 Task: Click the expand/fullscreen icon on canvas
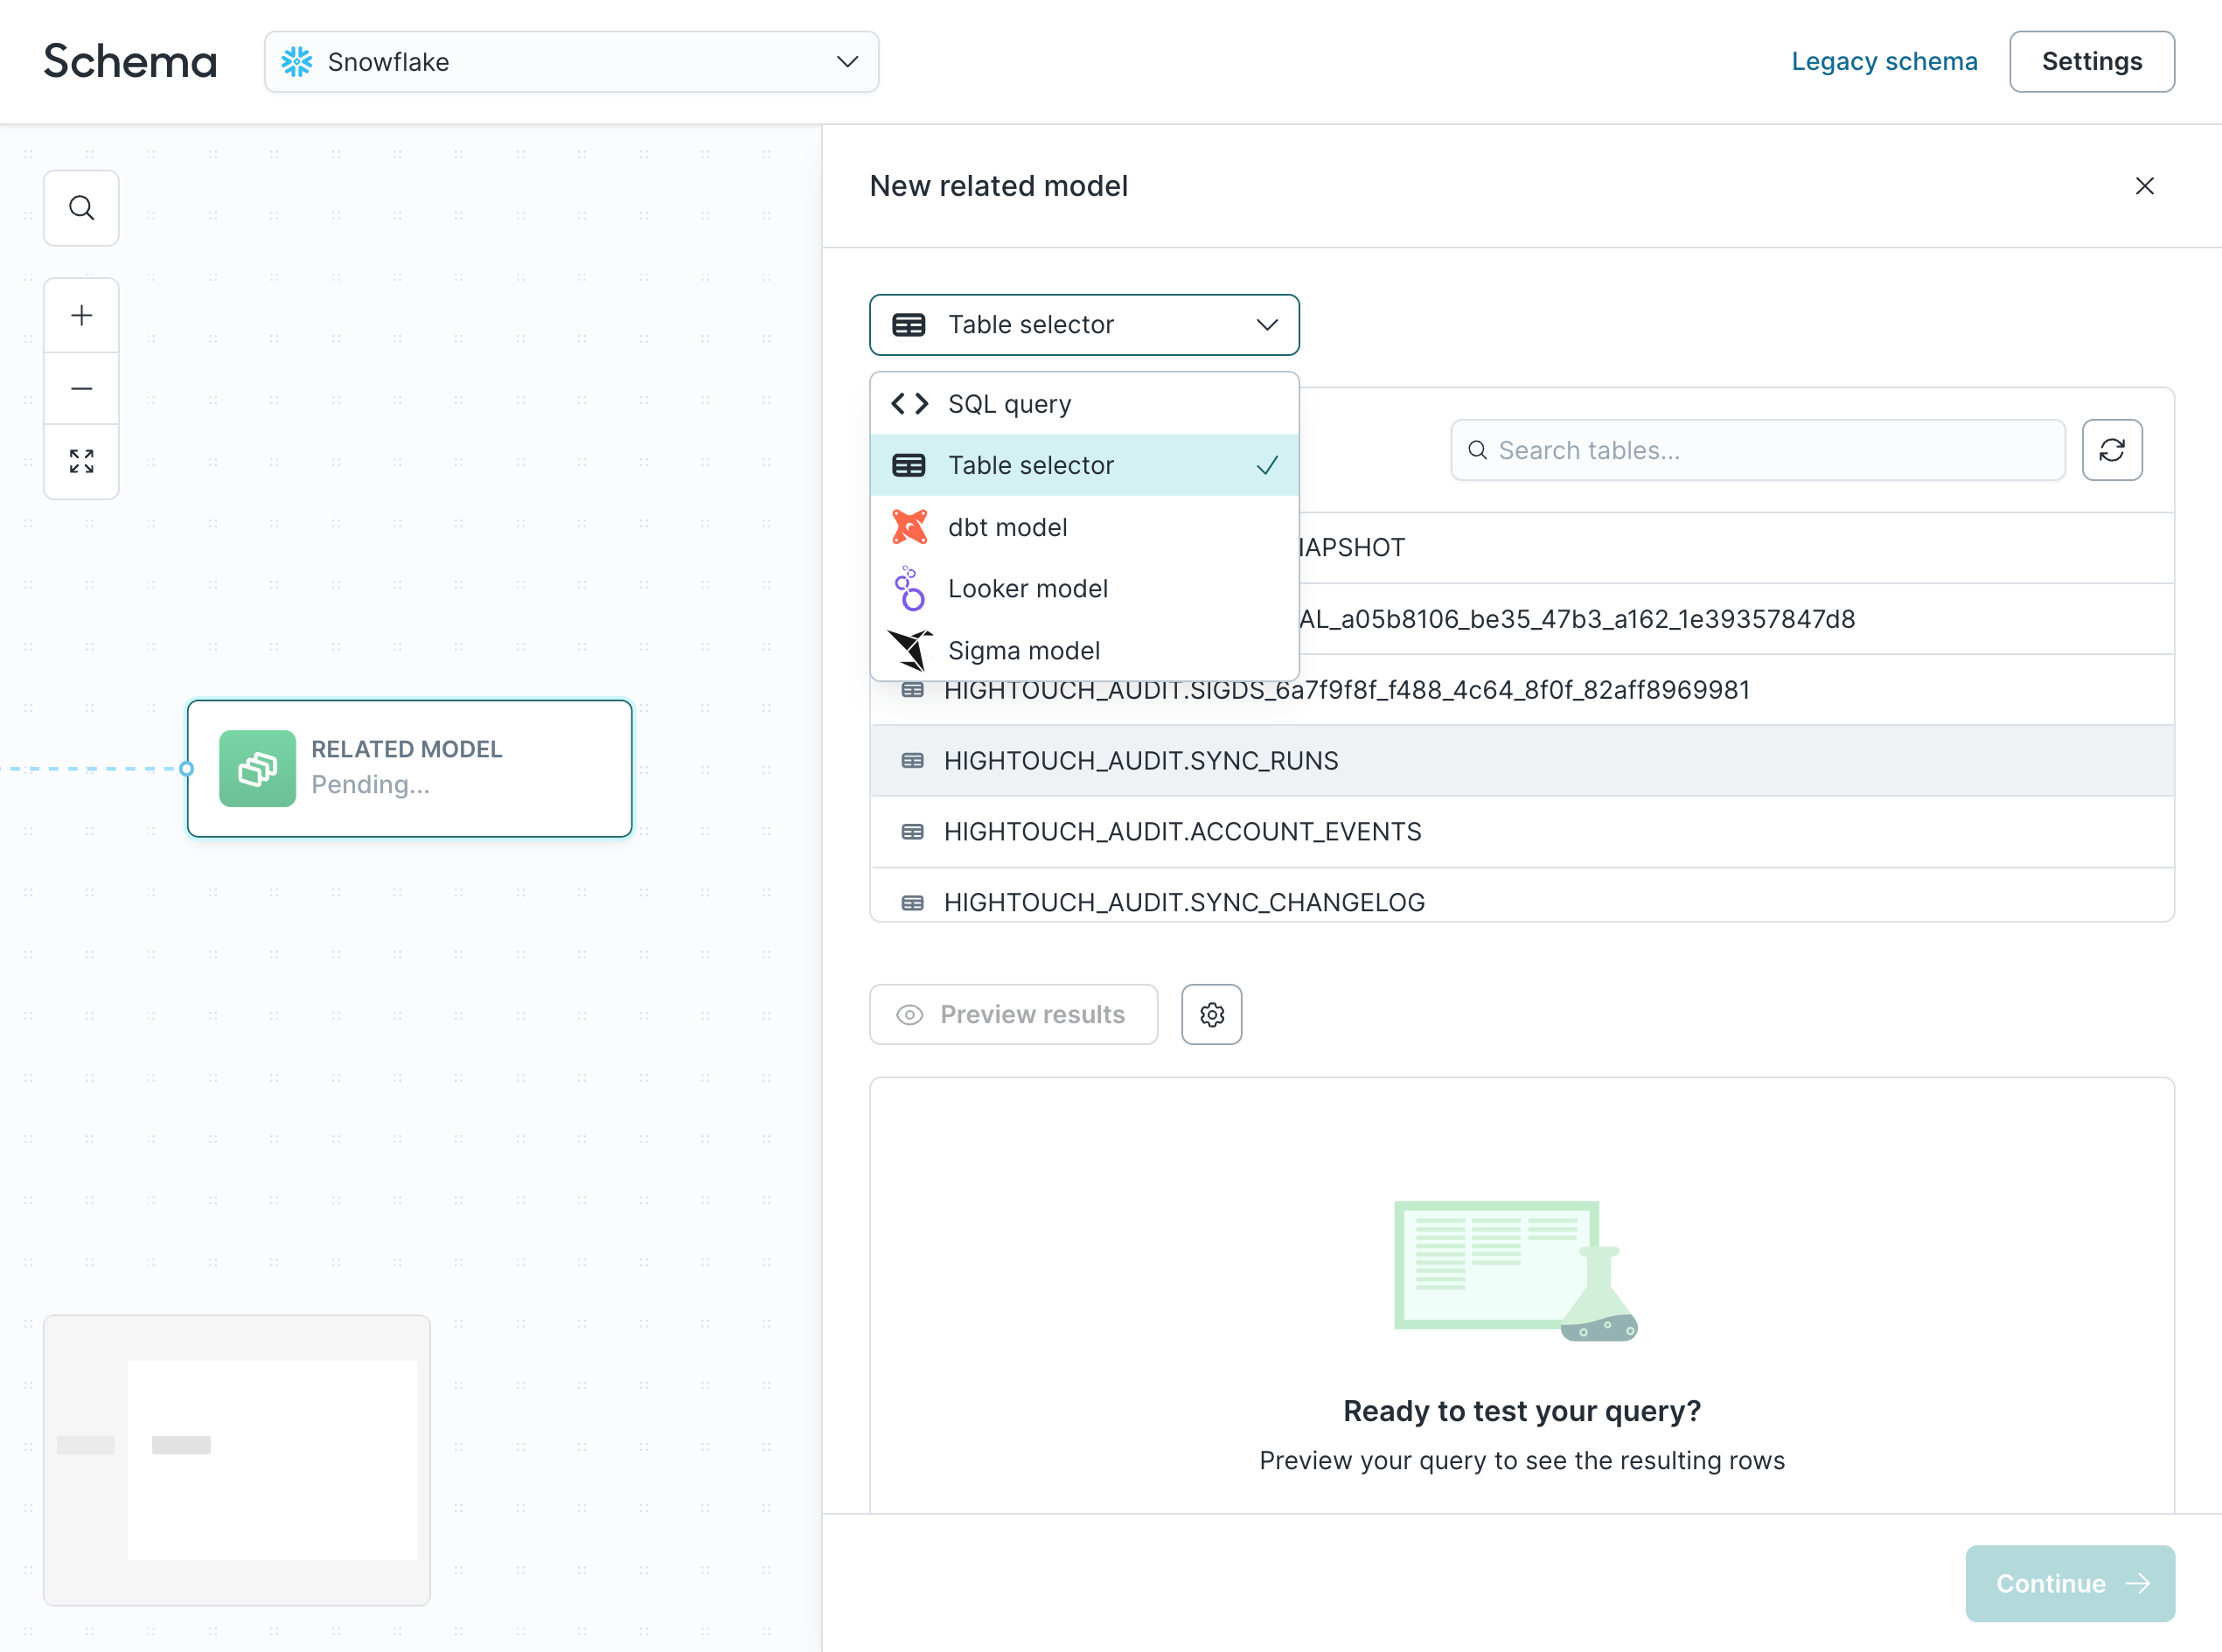(x=81, y=460)
